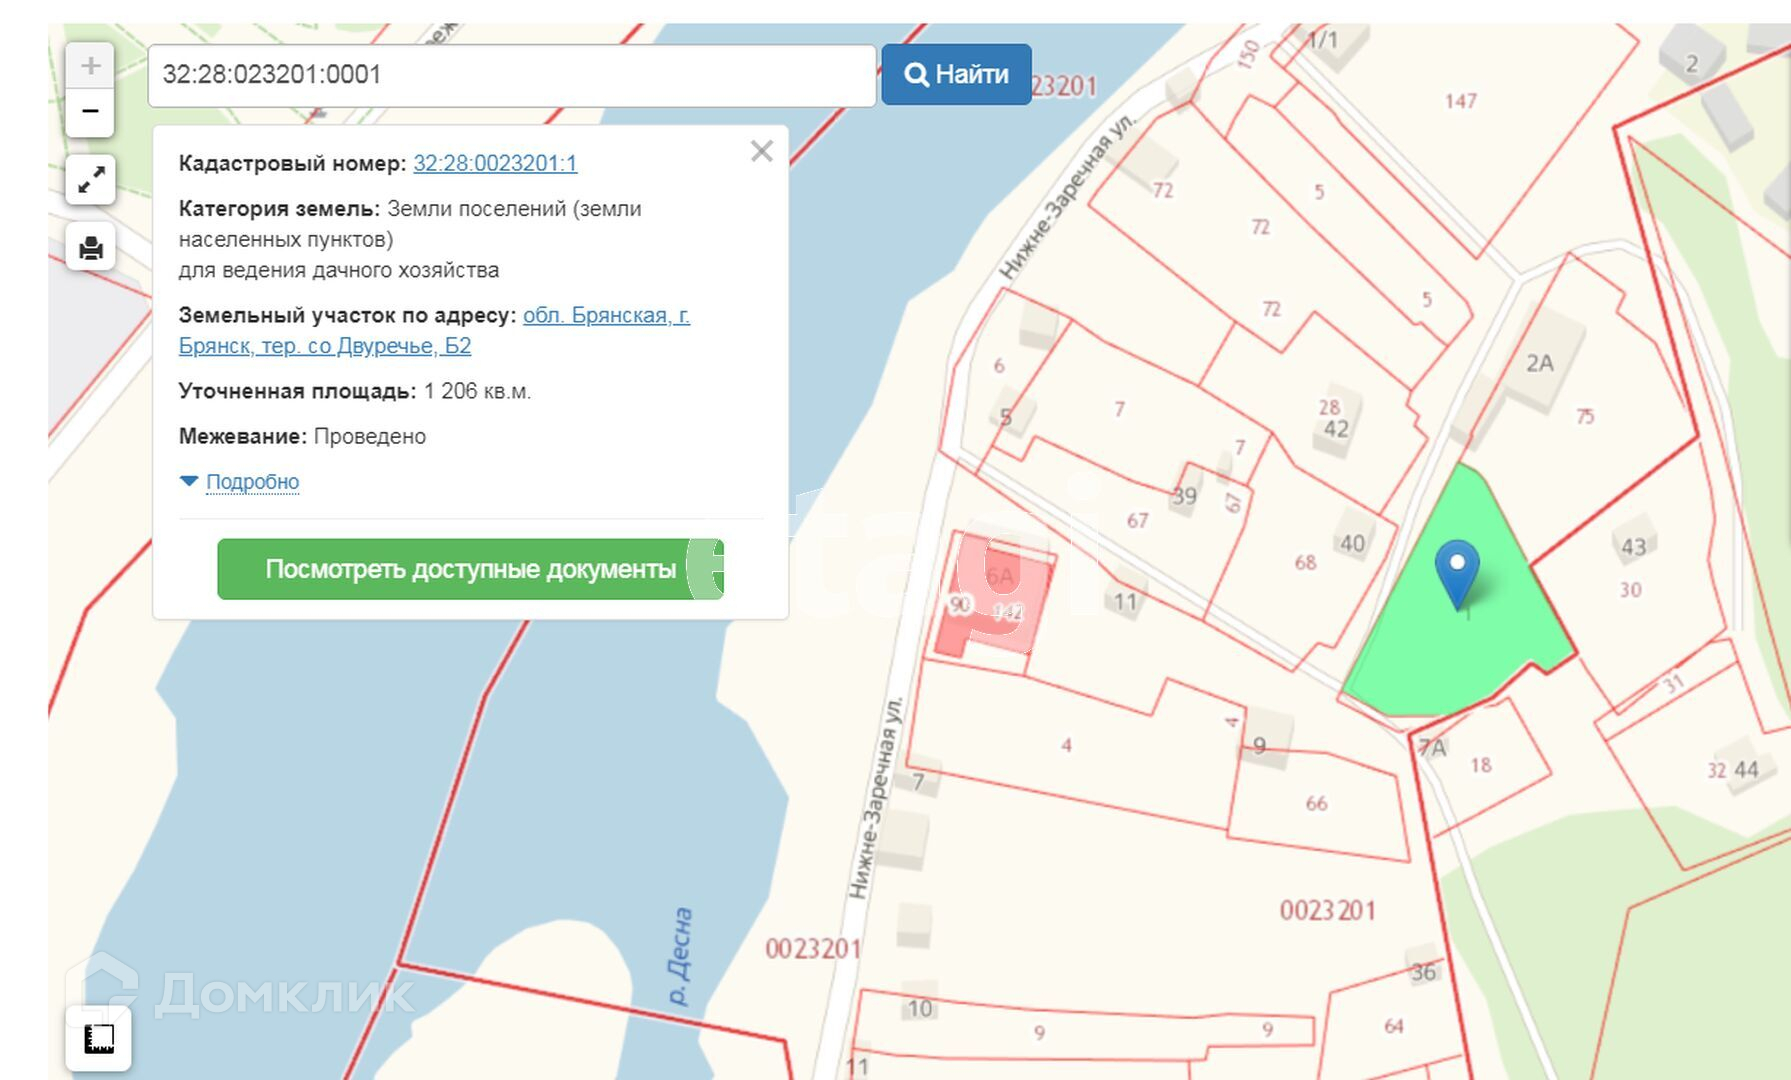Select parcel 66 on the map

click(x=1315, y=803)
